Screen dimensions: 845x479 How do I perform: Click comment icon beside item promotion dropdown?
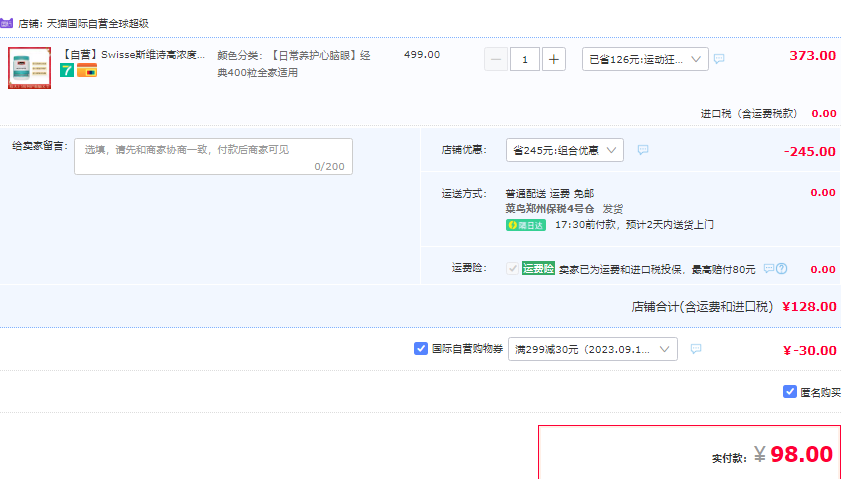(719, 58)
